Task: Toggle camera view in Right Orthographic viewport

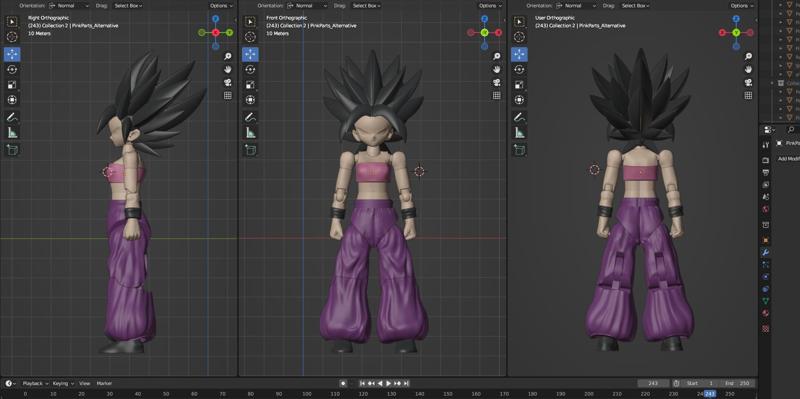Action: [228, 82]
